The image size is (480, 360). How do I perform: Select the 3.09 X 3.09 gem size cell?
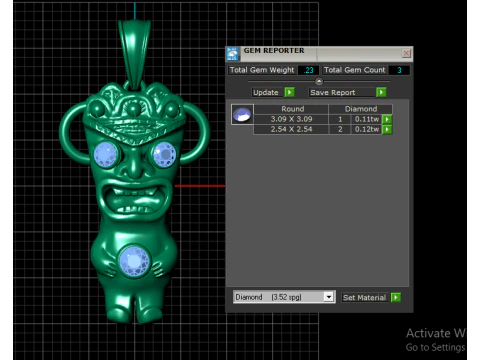click(x=291, y=119)
